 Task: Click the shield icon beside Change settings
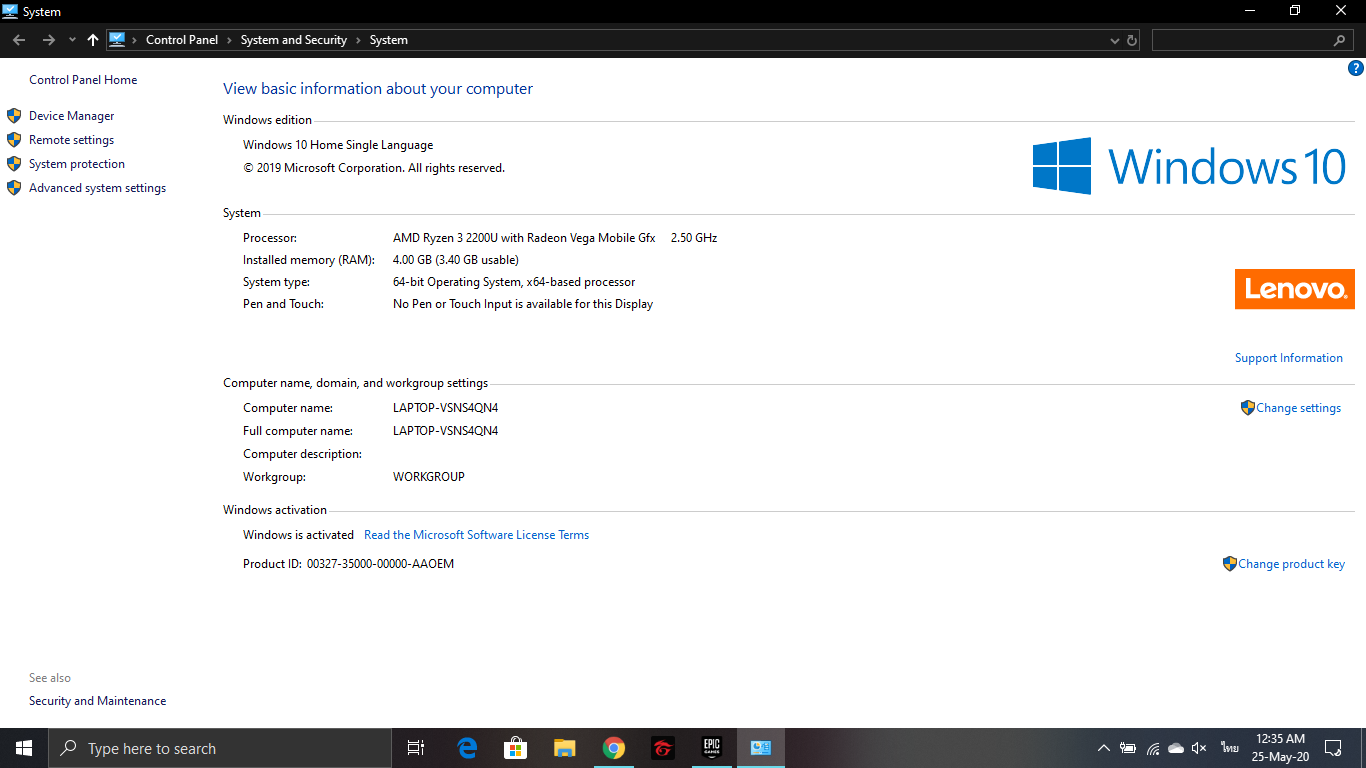(1247, 408)
